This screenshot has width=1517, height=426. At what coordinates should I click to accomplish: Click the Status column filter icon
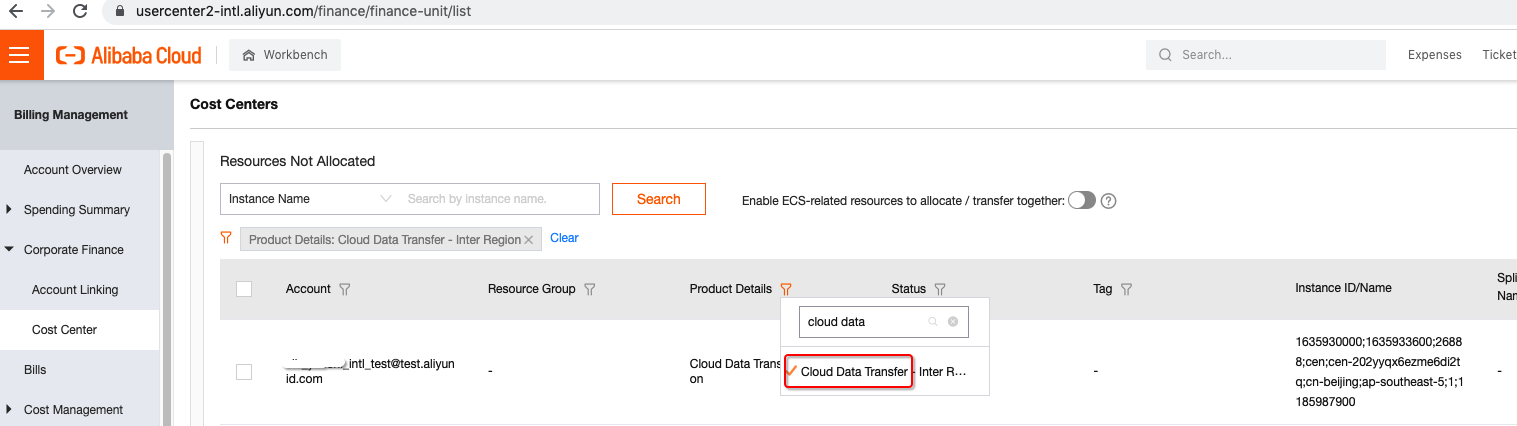point(940,289)
